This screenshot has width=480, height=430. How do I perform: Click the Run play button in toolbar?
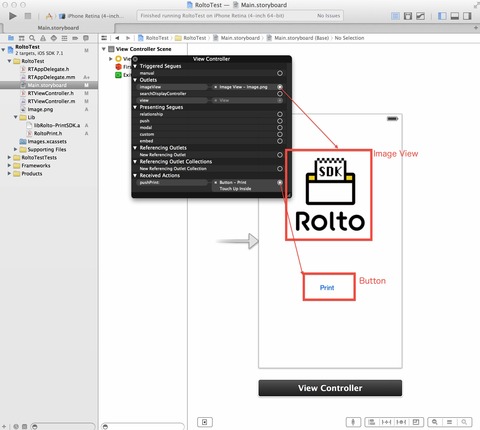(x=13, y=16)
